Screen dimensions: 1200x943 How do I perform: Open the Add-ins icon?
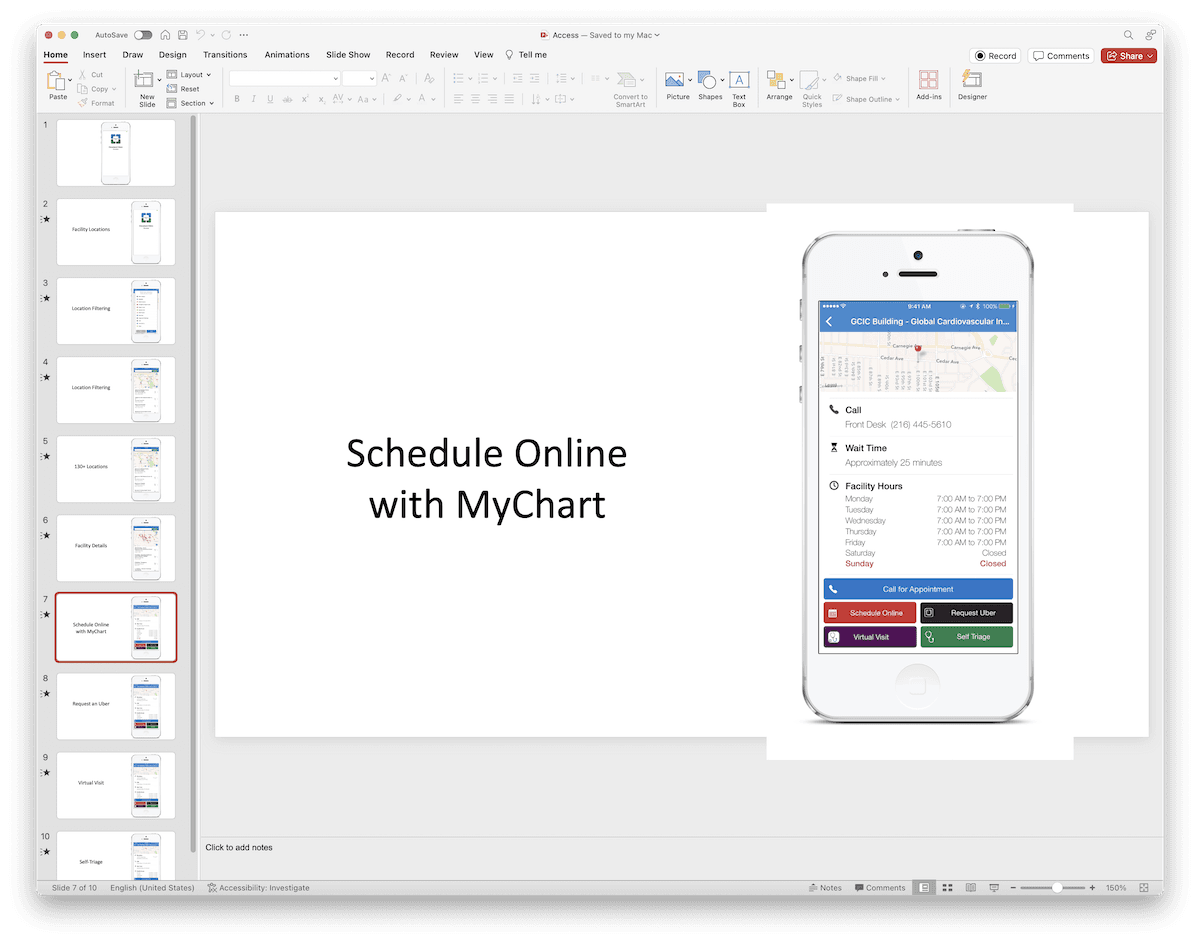click(x=928, y=80)
